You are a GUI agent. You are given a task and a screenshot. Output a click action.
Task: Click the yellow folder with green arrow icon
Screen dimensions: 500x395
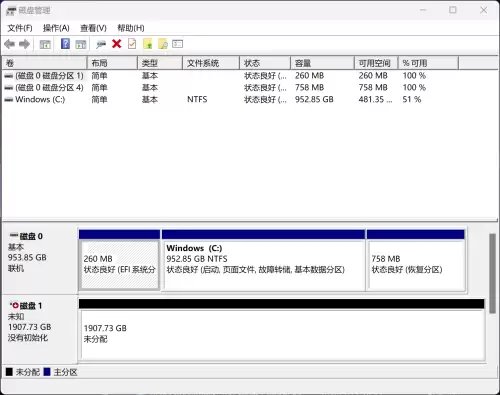pos(147,44)
